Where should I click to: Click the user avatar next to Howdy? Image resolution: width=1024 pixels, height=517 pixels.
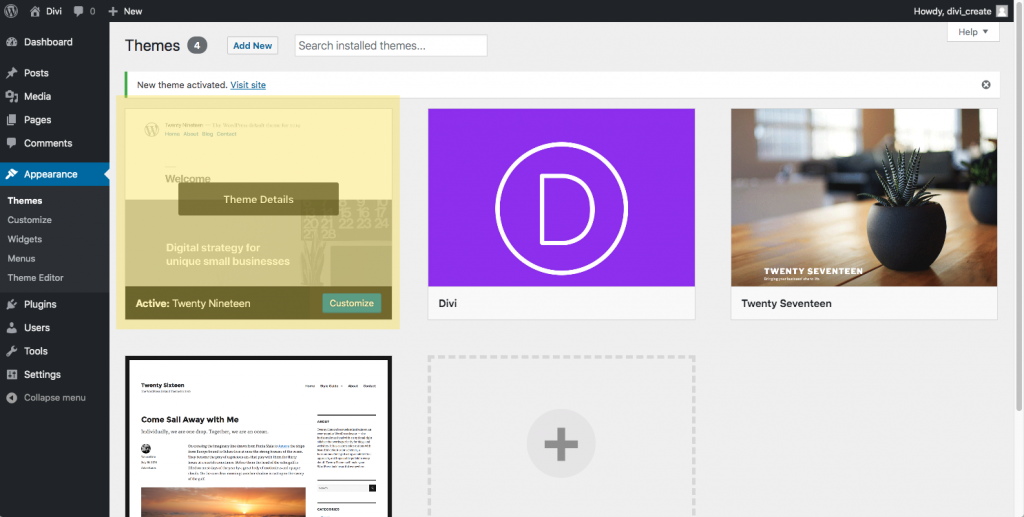(x=1002, y=11)
